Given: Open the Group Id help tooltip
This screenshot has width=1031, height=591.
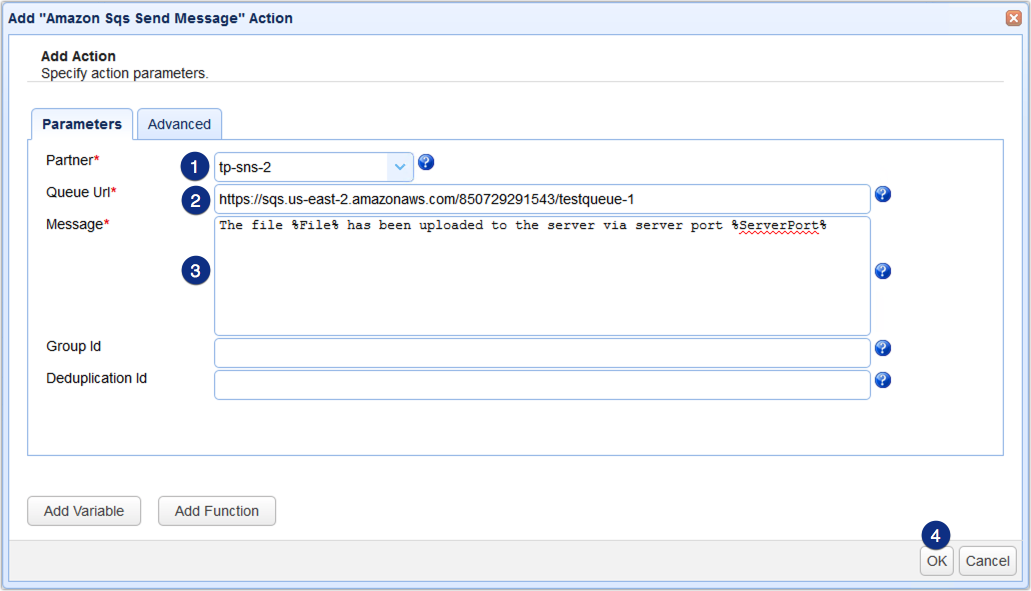Looking at the screenshot, I should click(x=883, y=348).
